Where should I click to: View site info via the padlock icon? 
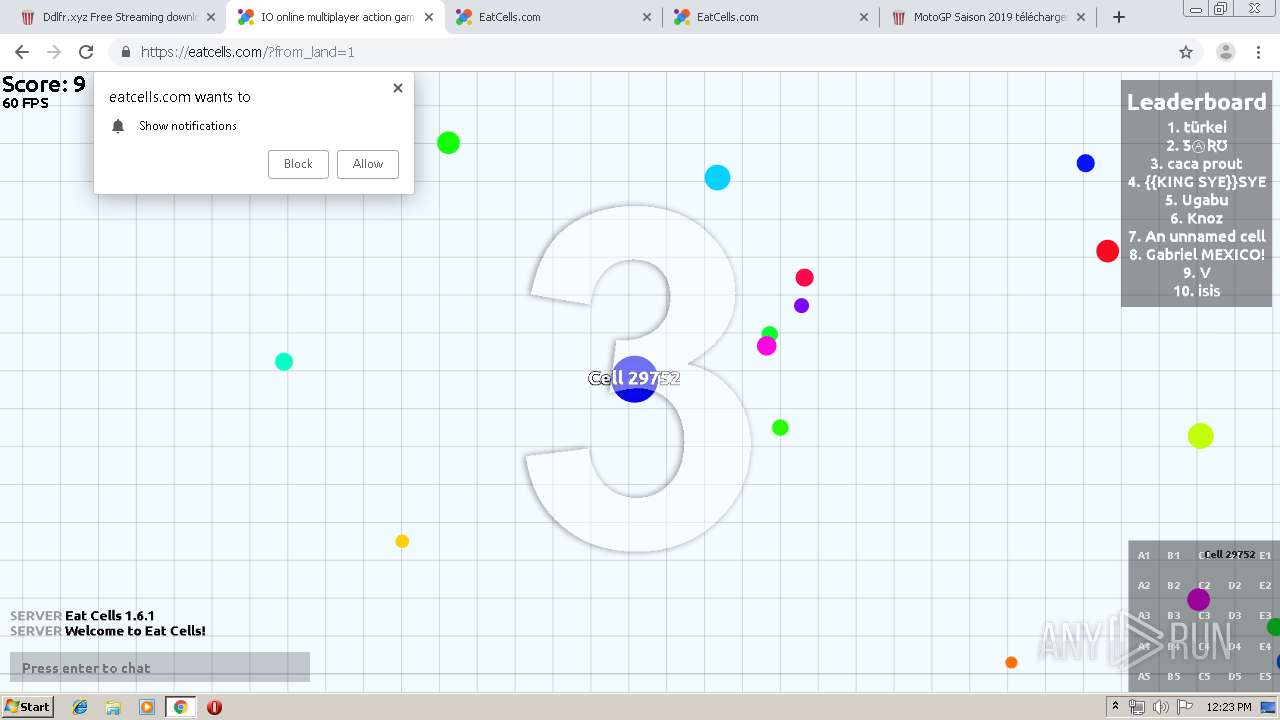tap(125, 52)
